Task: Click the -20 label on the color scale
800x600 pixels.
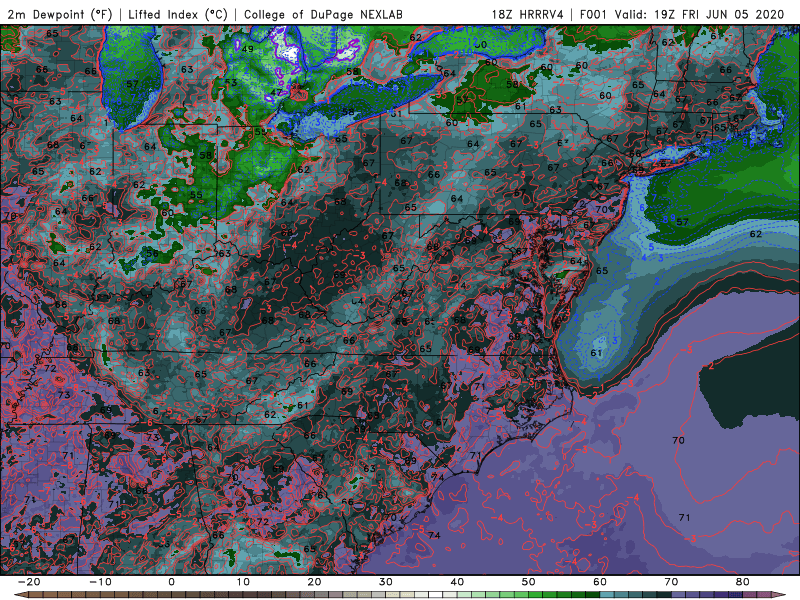Action: pos(29,582)
